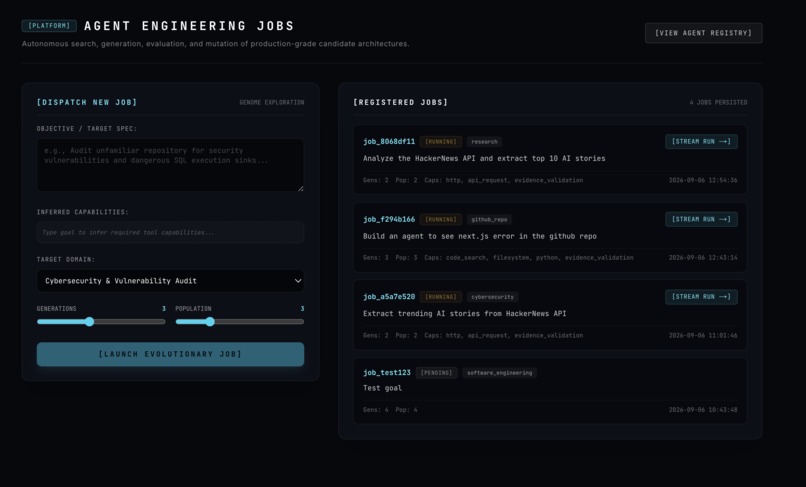
Task: Select the job_f294b166 job ID
Action: click(389, 219)
